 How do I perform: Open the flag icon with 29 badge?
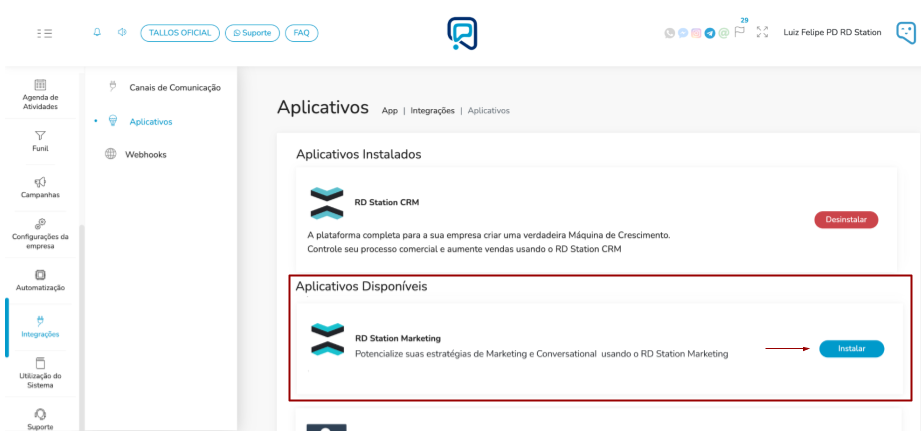(x=740, y=30)
